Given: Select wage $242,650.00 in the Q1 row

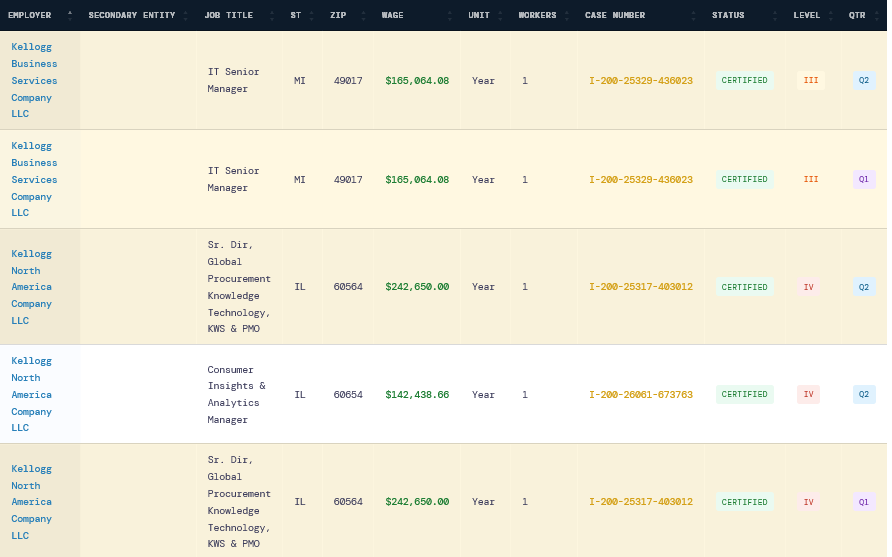Looking at the screenshot, I should click(417, 502).
